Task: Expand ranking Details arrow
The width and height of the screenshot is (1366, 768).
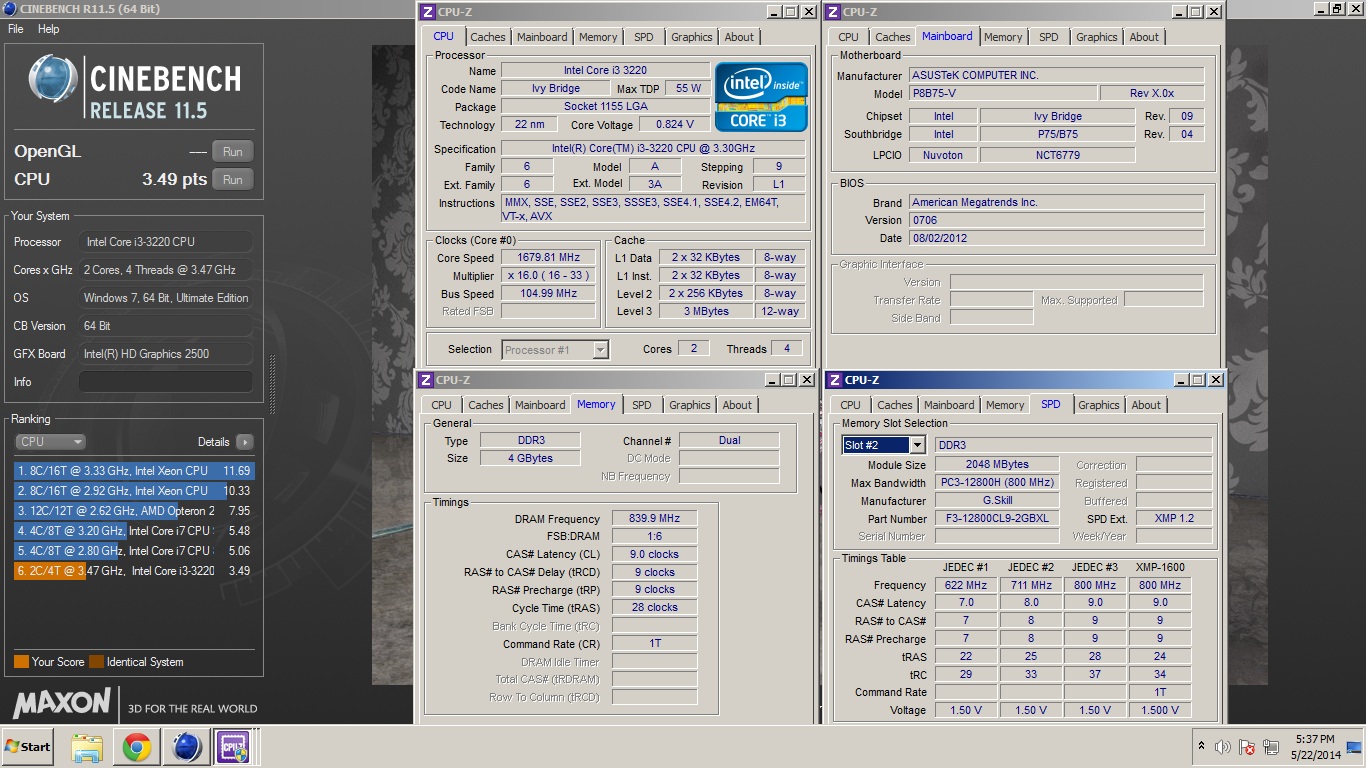Action: (244, 442)
